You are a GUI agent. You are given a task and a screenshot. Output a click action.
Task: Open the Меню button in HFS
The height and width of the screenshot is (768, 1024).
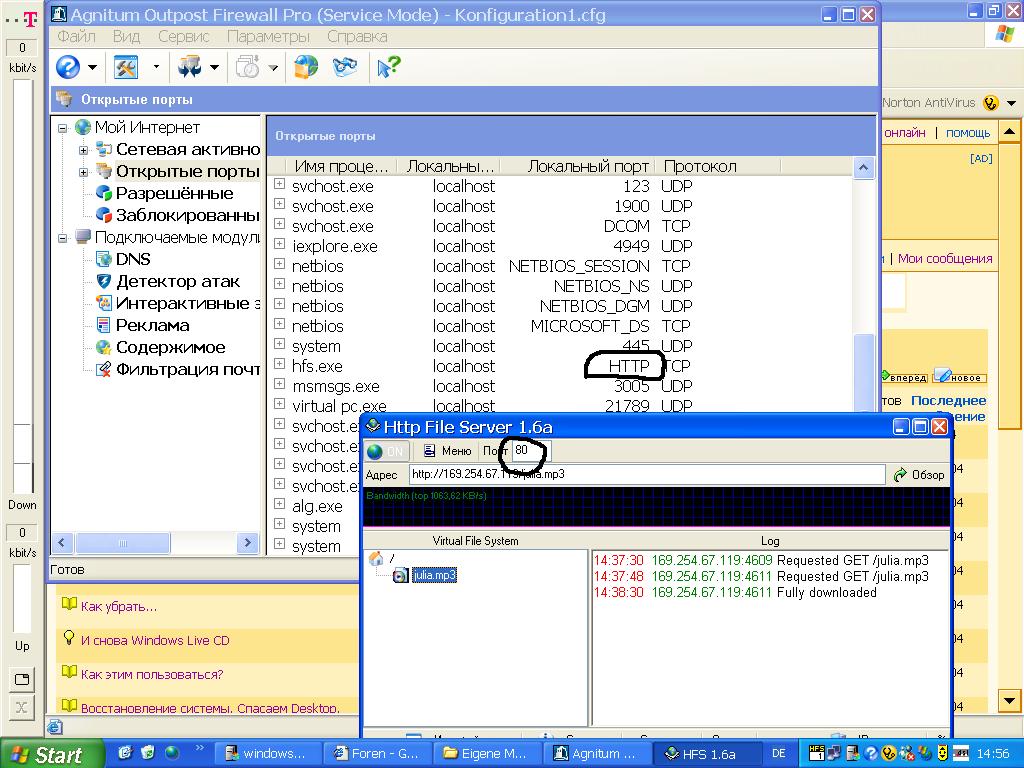447,451
